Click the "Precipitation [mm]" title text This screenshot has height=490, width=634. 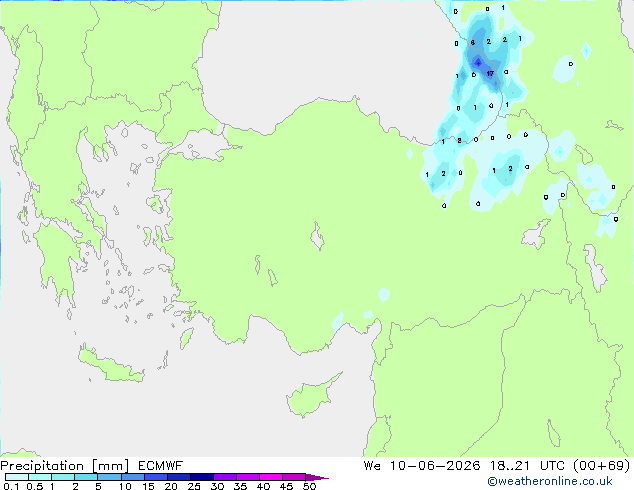click(65, 466)
